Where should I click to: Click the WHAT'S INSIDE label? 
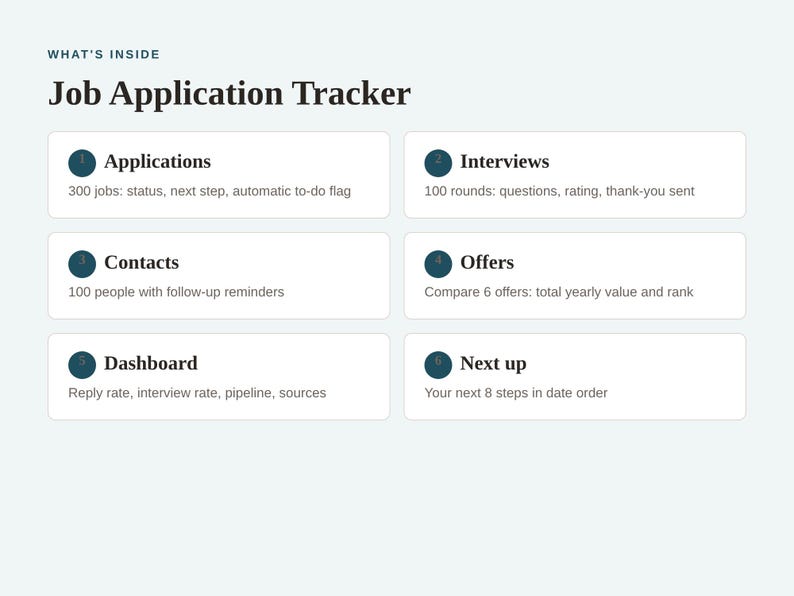coord(104,54)
